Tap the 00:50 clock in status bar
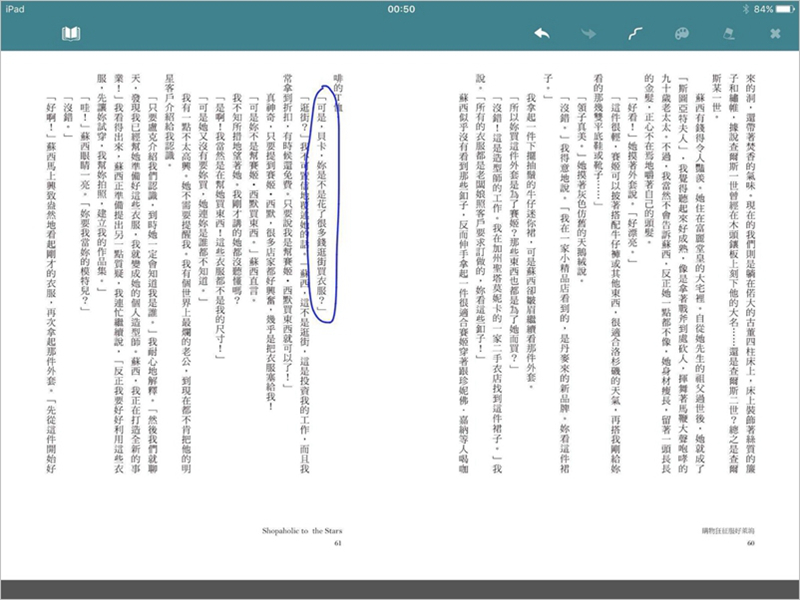Viewport: 800px width, 600px height. pyautogui.click(x=400, y=8)
